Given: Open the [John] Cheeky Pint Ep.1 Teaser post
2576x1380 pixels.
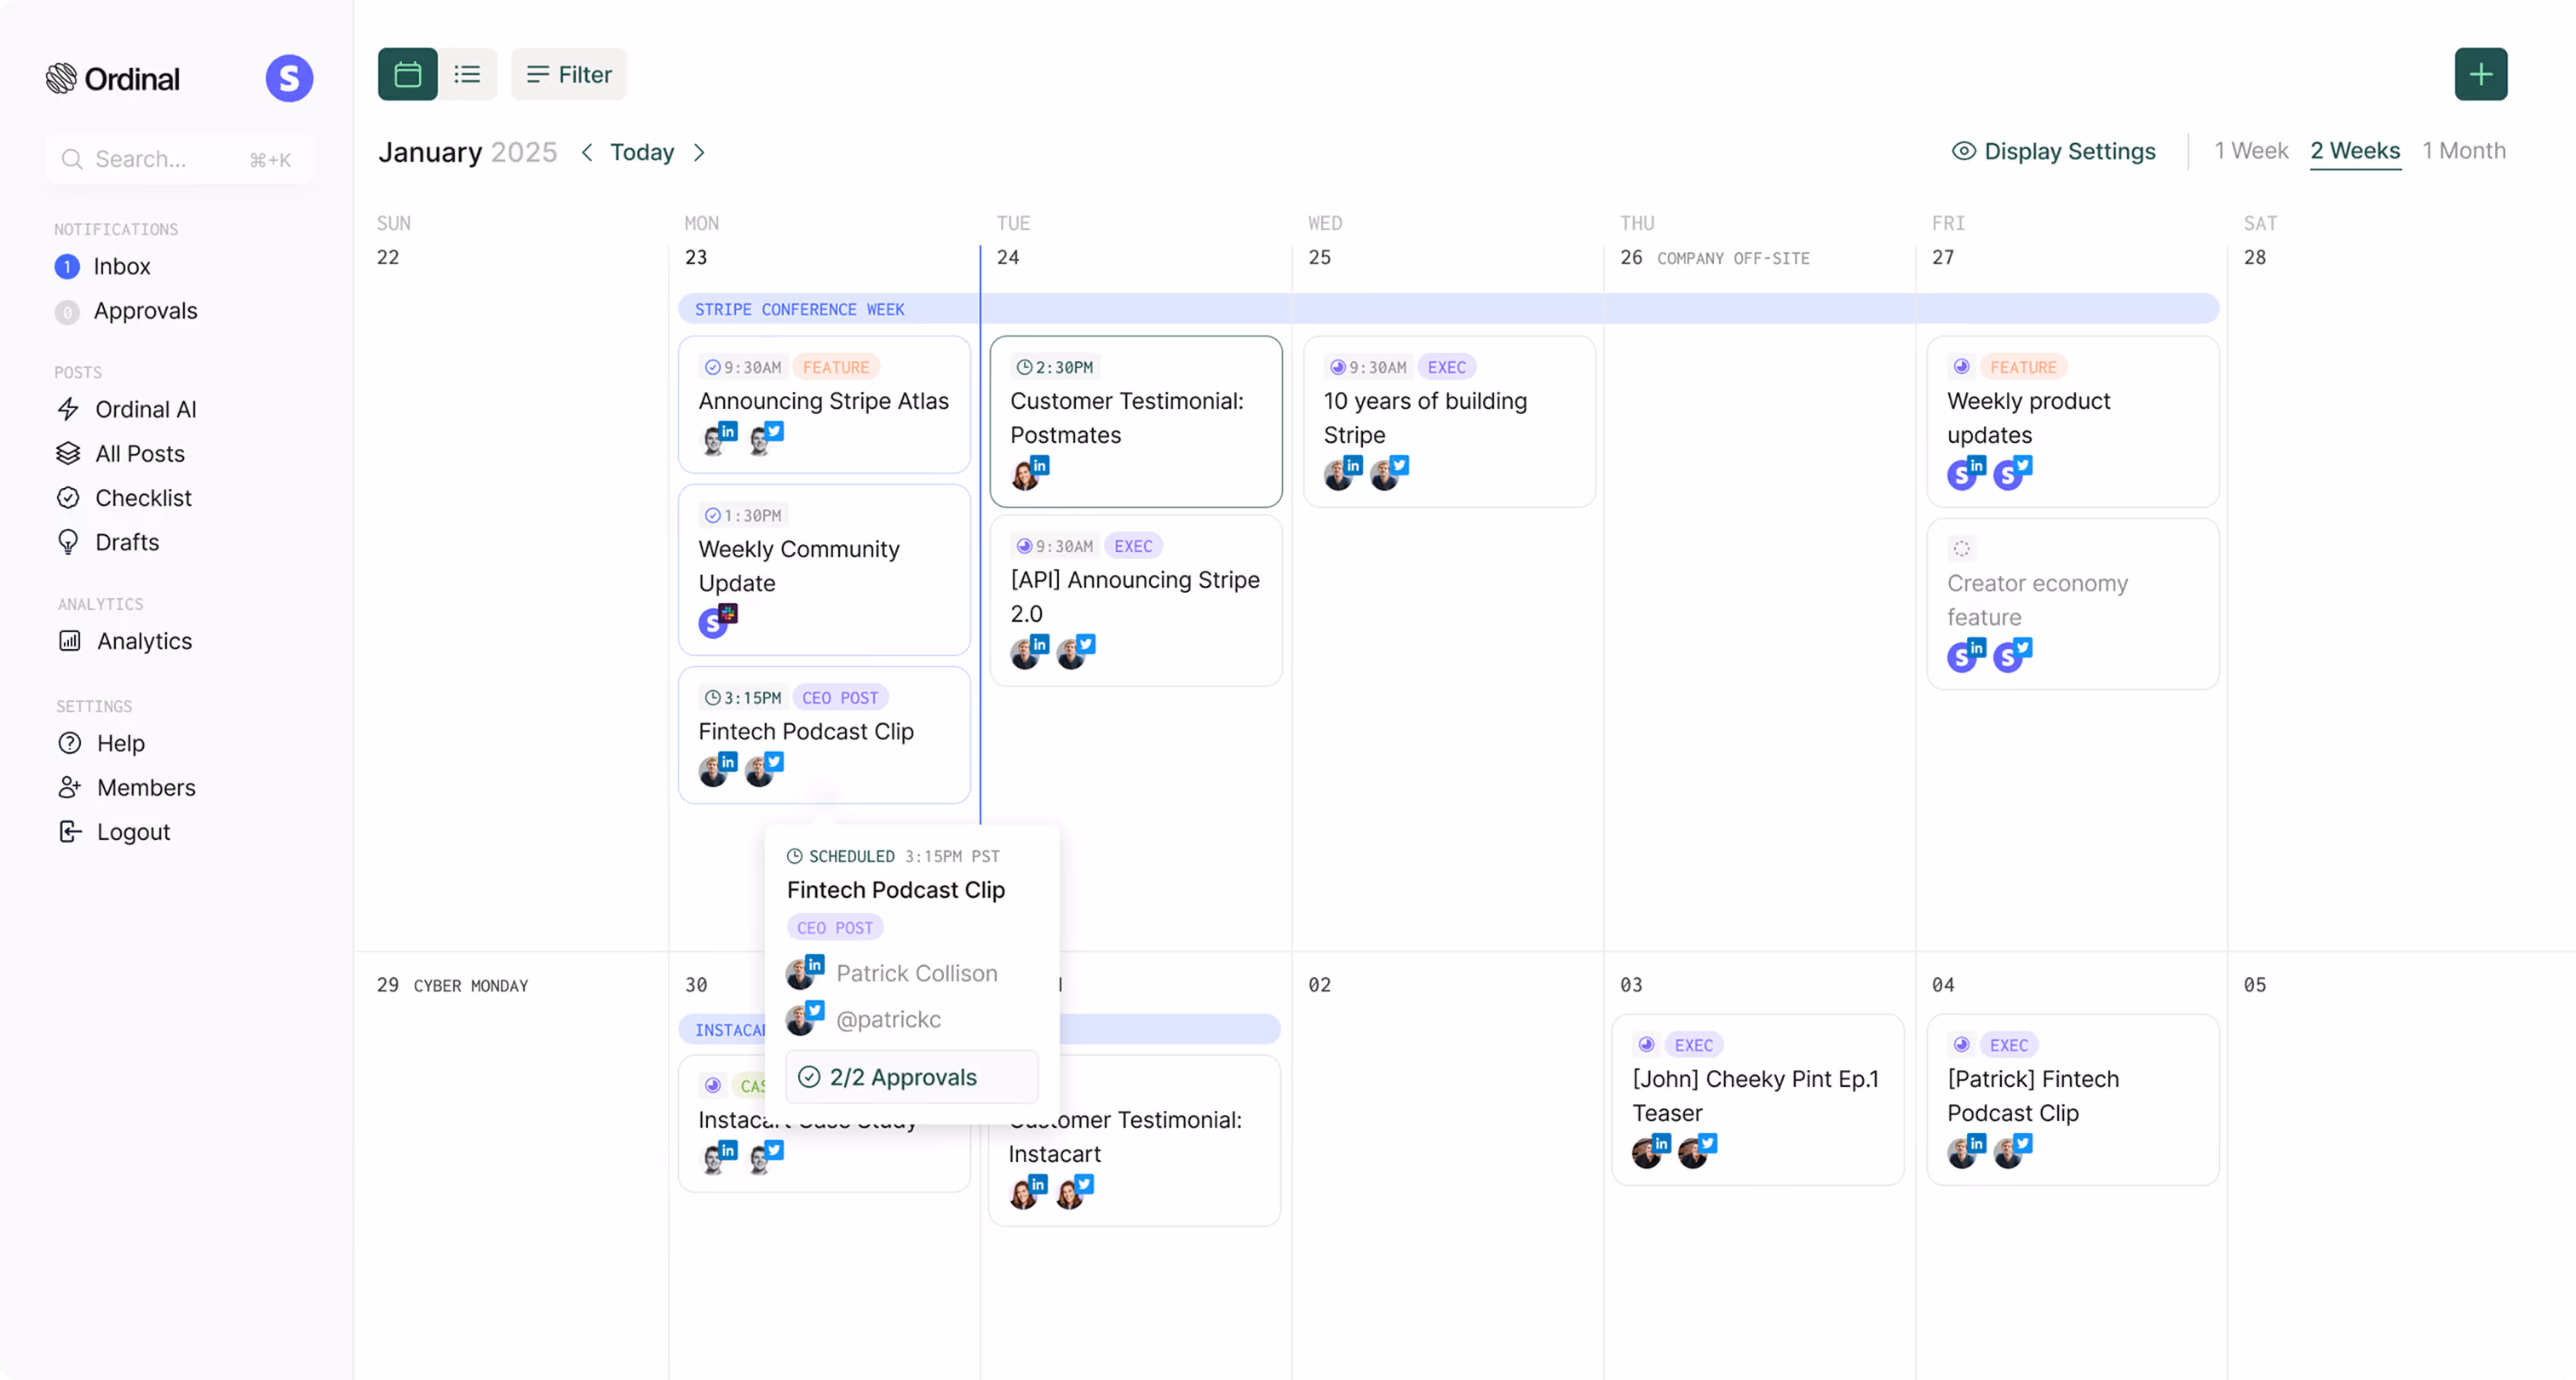Looking at the screenshot, I should 1757,1100.
